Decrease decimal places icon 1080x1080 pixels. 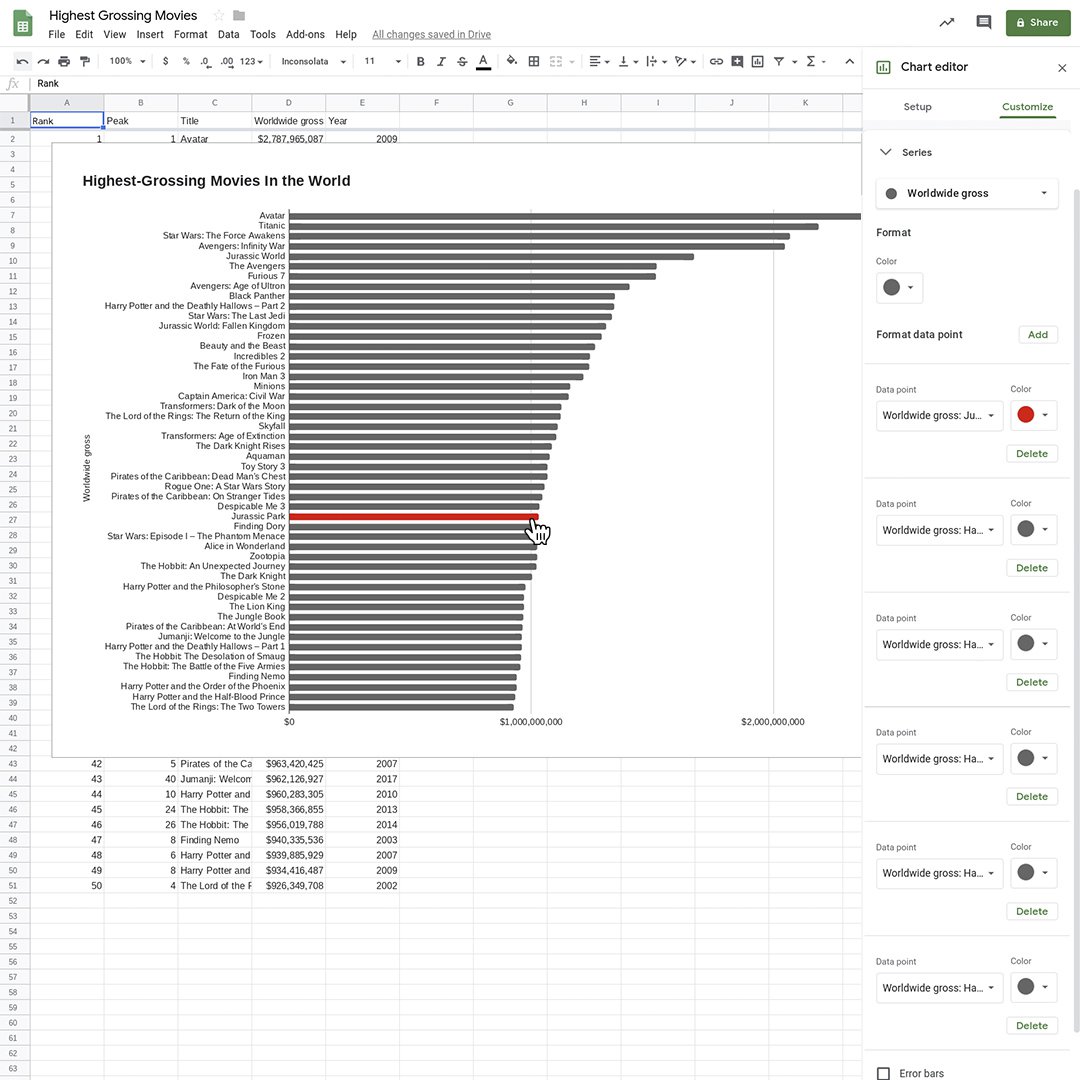click(206, 61)
